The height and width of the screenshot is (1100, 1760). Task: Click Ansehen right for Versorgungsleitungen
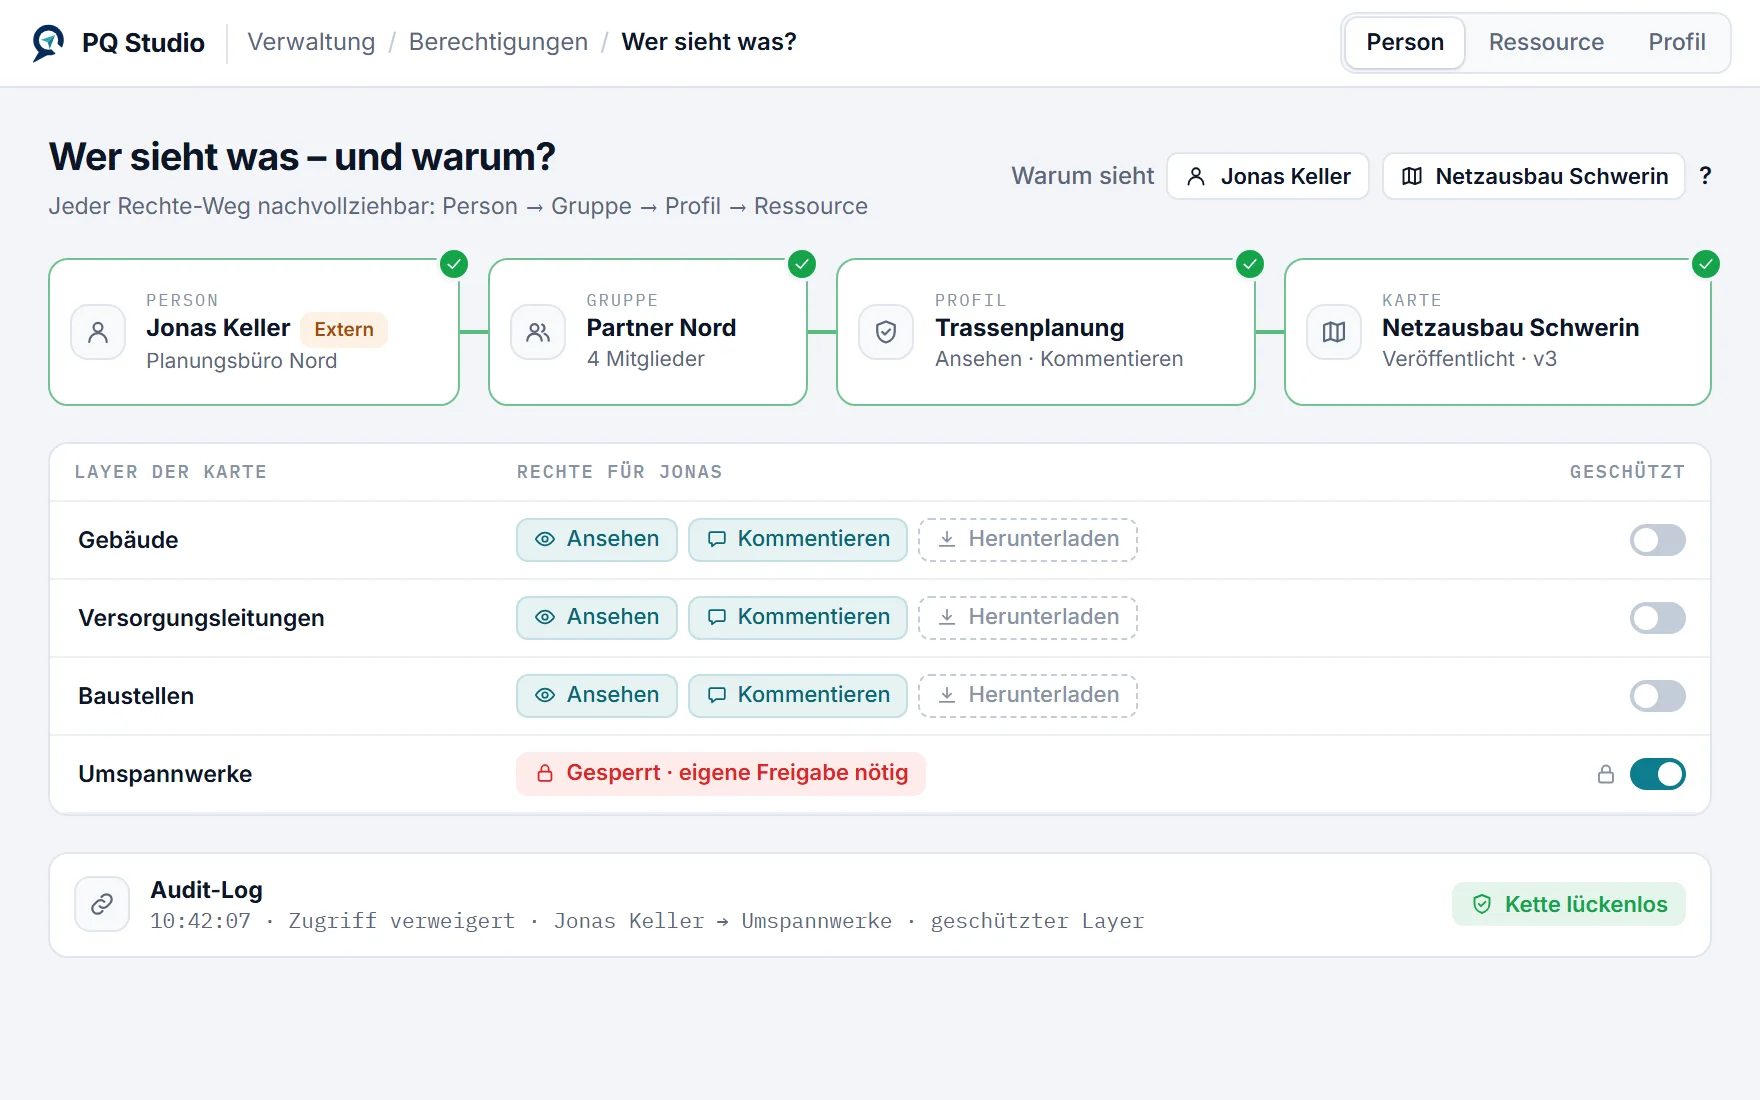point(597,618)
